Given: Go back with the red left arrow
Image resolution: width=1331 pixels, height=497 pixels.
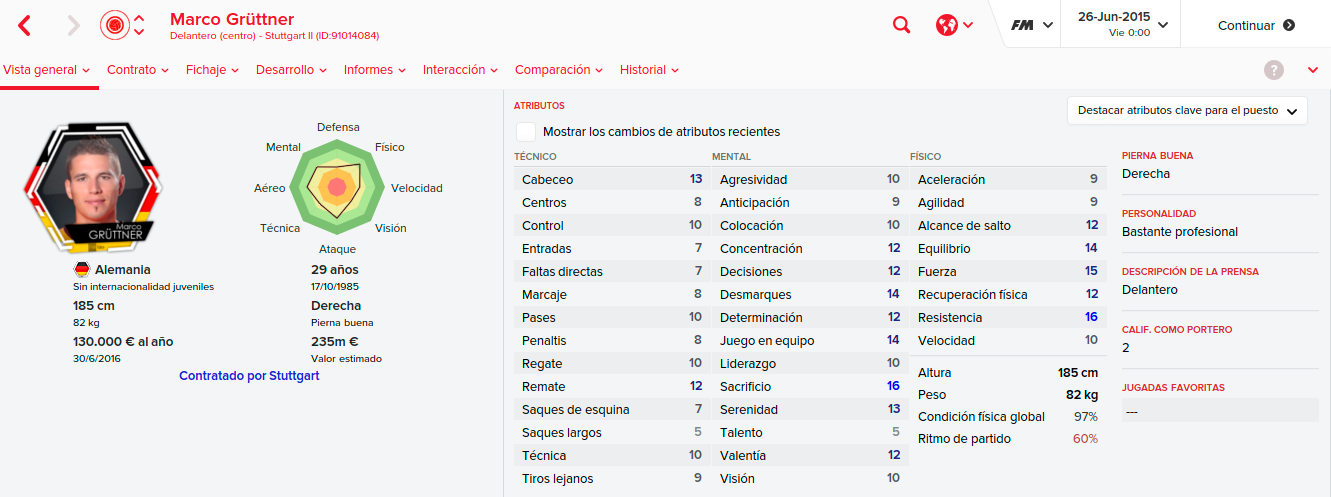Looking at the screenshot, I should [25, 26].
